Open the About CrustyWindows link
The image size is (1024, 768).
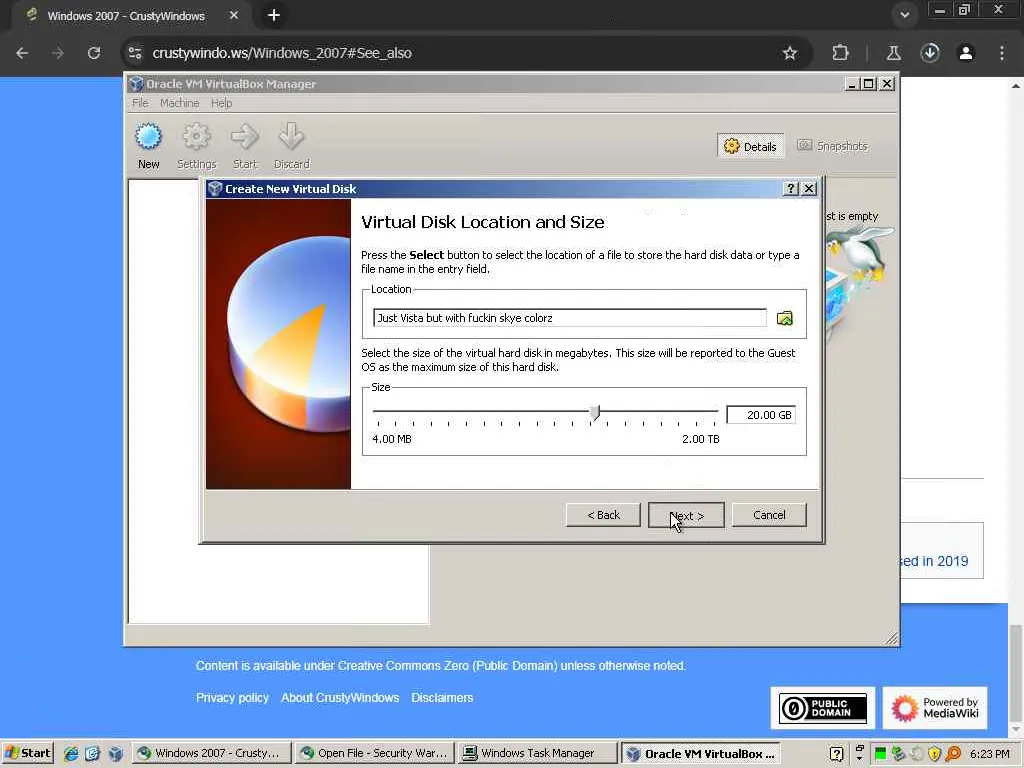340,697
